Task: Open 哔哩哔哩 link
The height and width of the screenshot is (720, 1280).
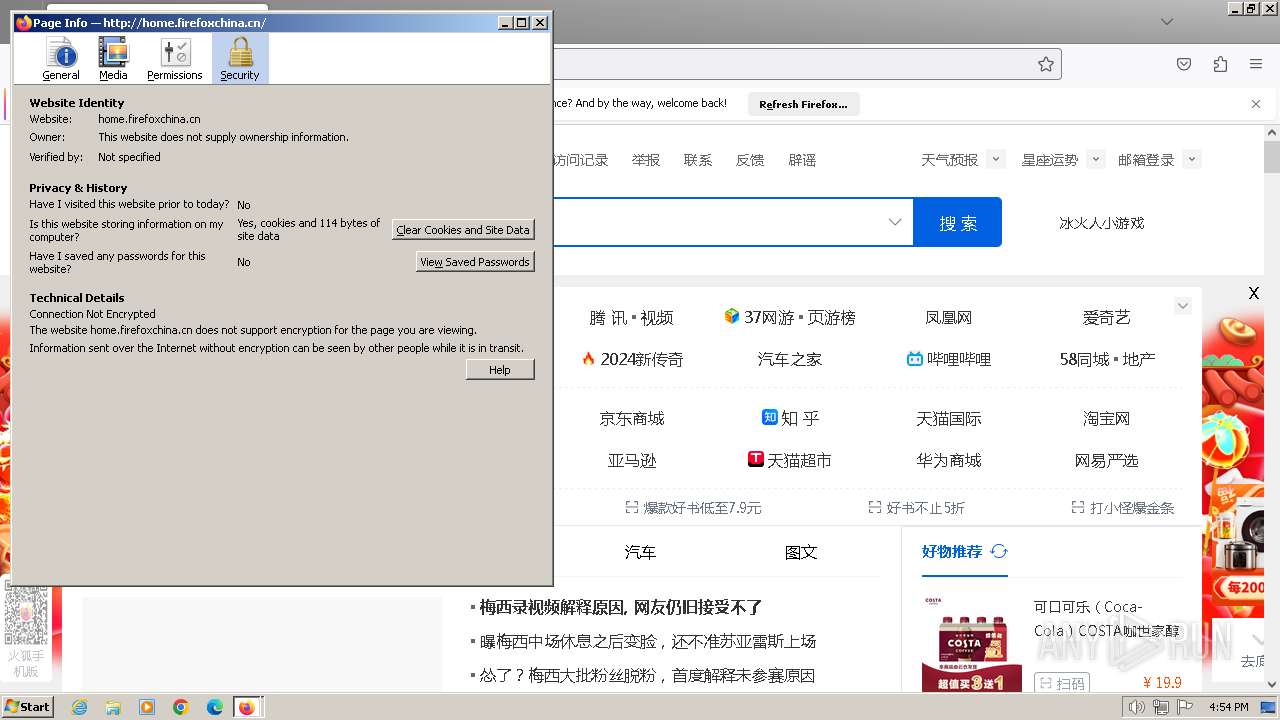Action: pos(948,359)
